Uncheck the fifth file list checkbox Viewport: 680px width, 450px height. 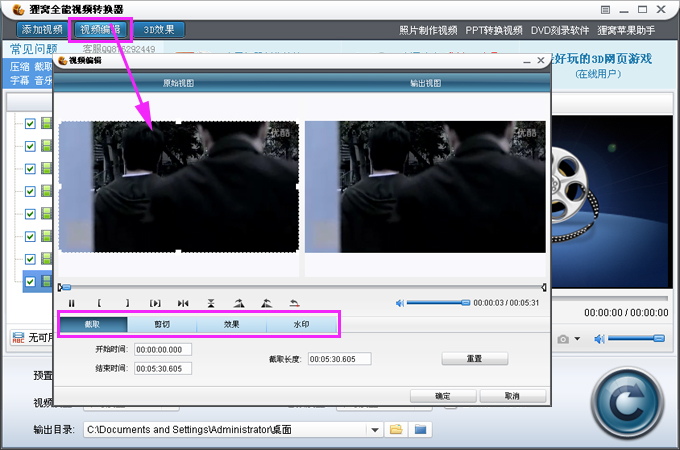30,214
